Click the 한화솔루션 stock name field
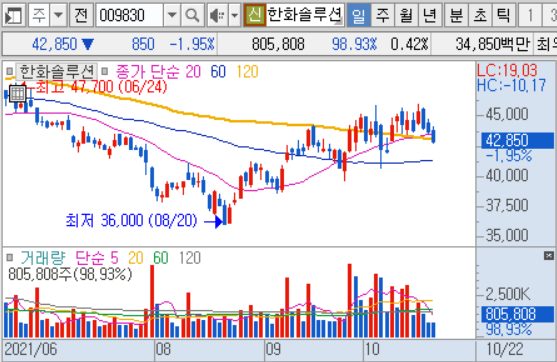The image size is (557, 362). click(305, 15)
